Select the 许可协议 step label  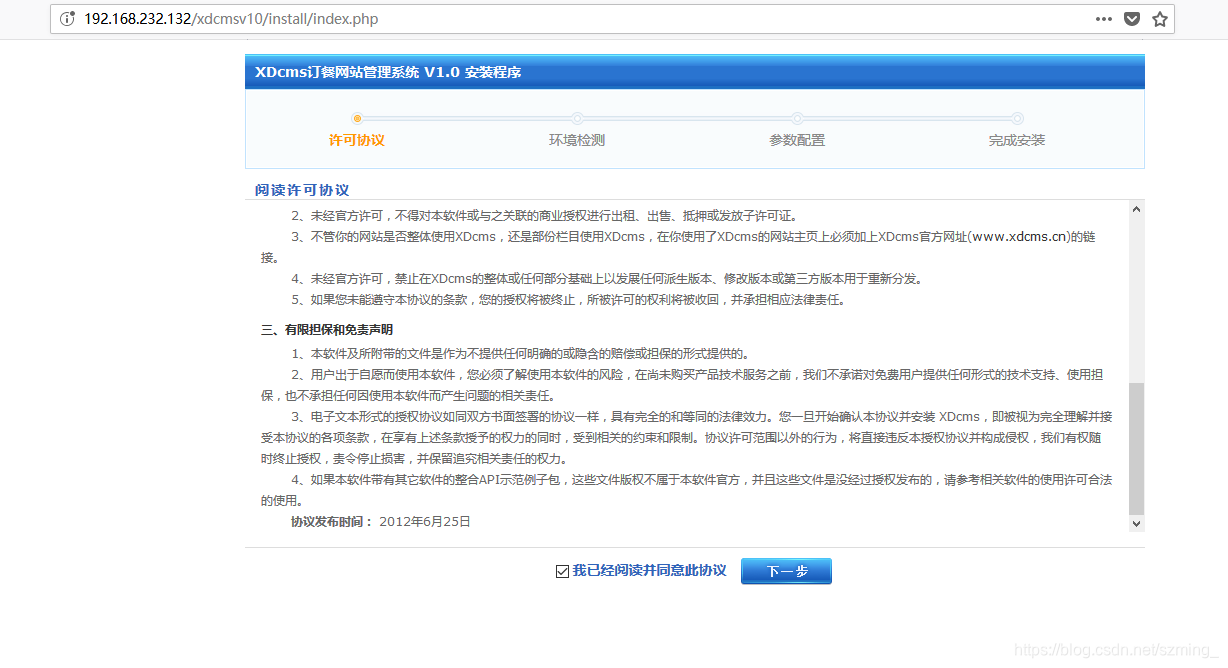coord(357,140)
